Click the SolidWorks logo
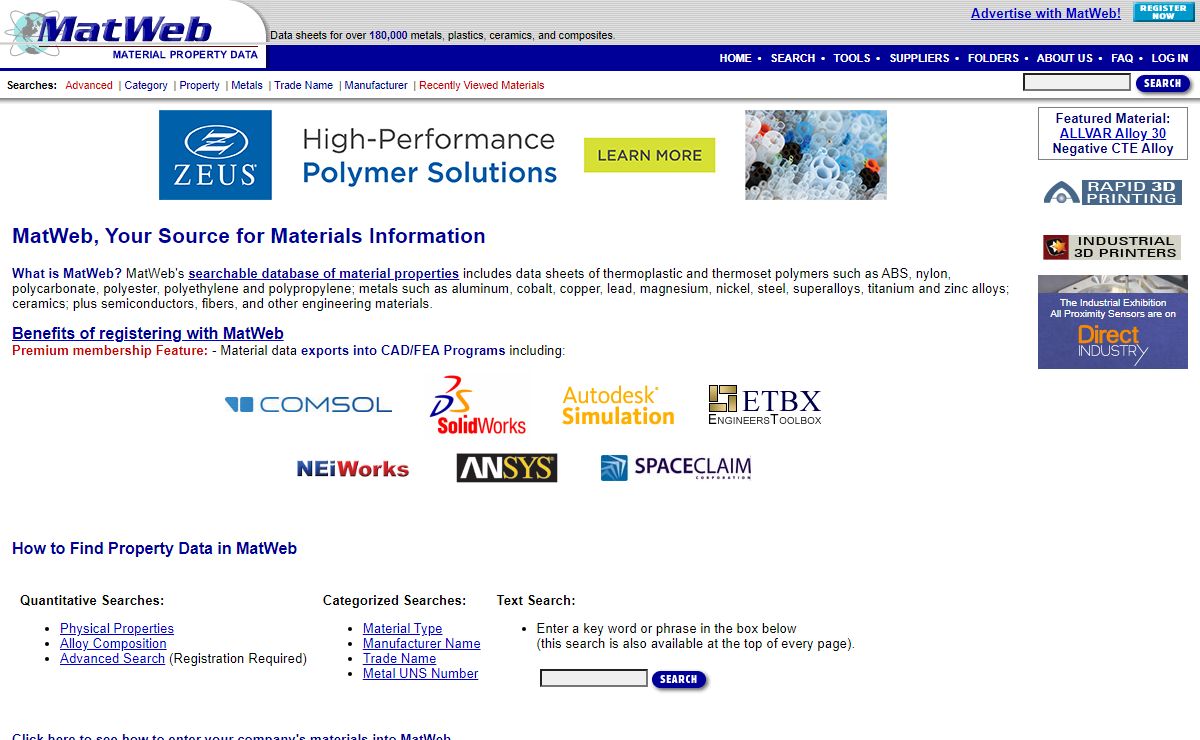The width and height of the screenshot is (1200, 740). (478, 405)
